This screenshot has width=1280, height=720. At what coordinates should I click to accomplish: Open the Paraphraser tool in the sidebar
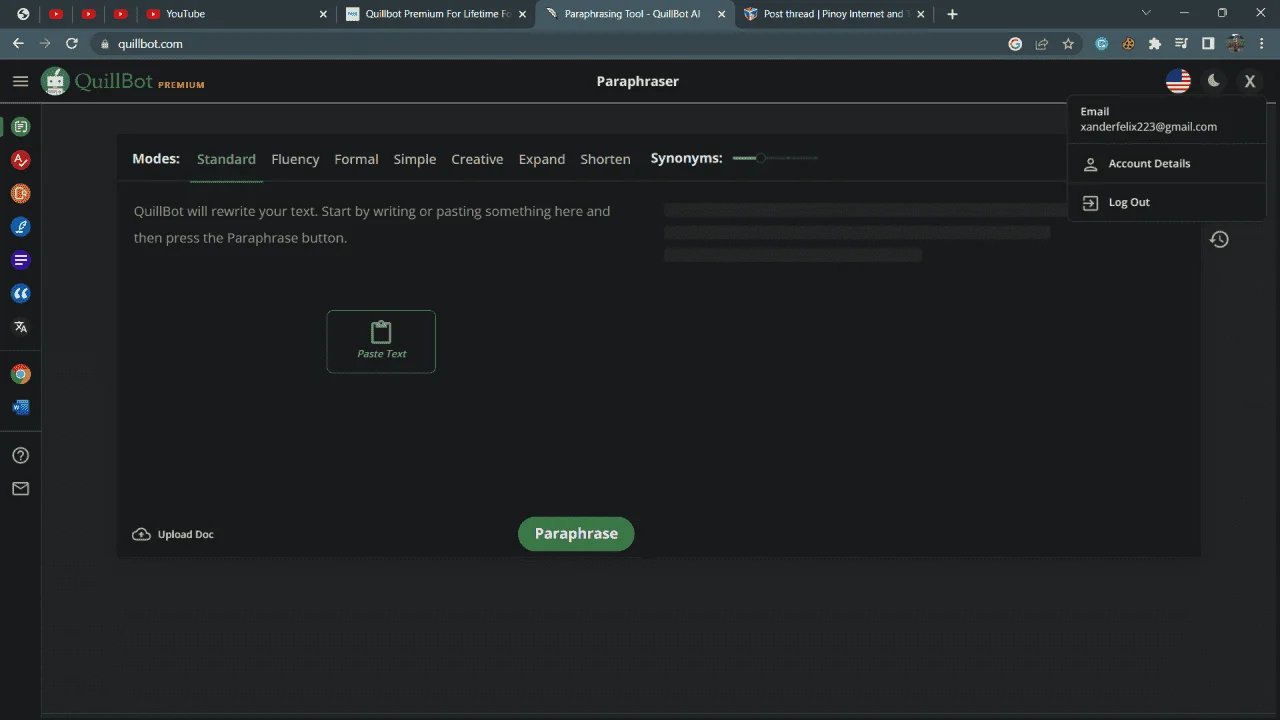pos(20,127)
